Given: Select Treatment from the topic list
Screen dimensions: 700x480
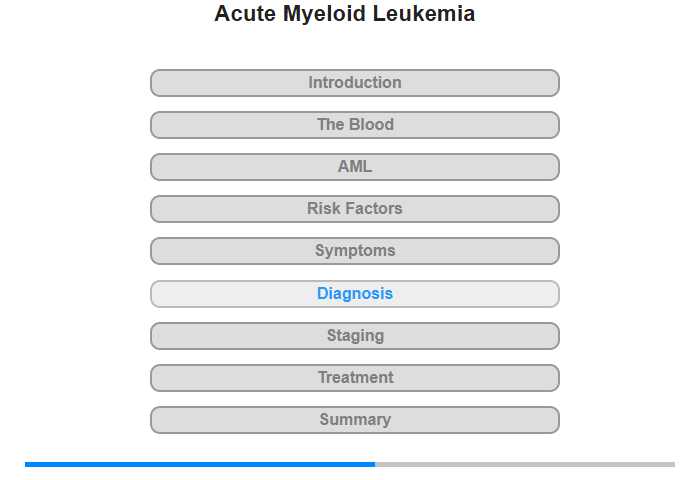Looking at the screenshot, I should click(x=355, y=378).
